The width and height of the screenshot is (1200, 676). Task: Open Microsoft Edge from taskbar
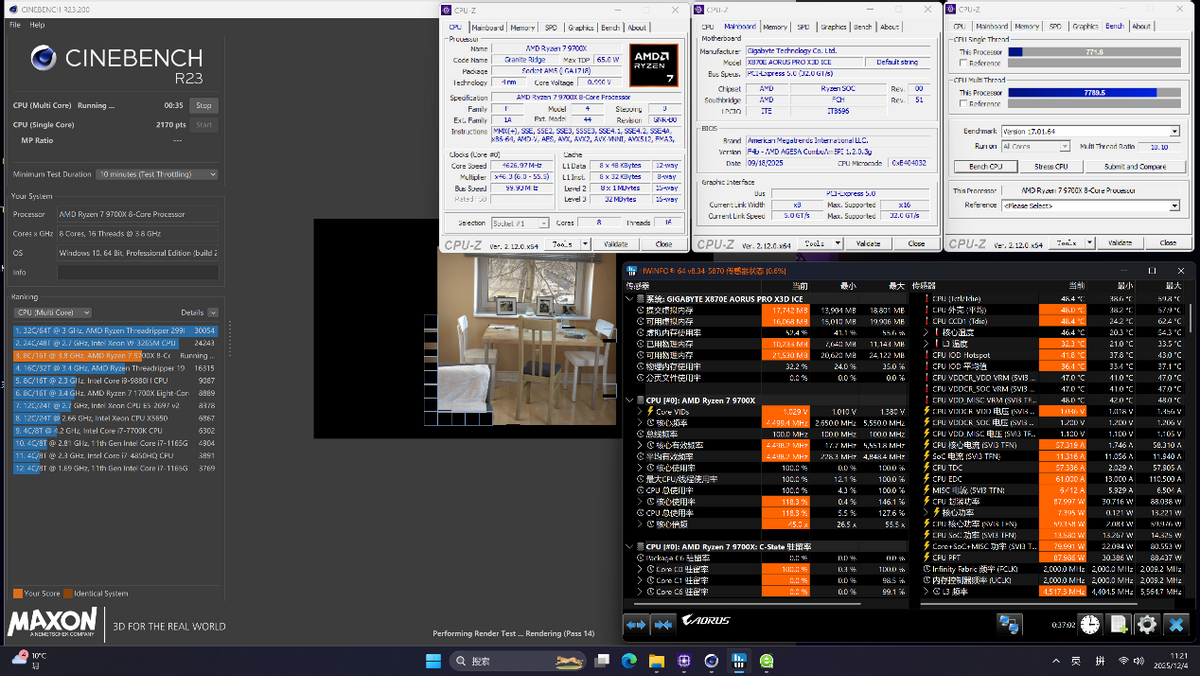(630, 661)
